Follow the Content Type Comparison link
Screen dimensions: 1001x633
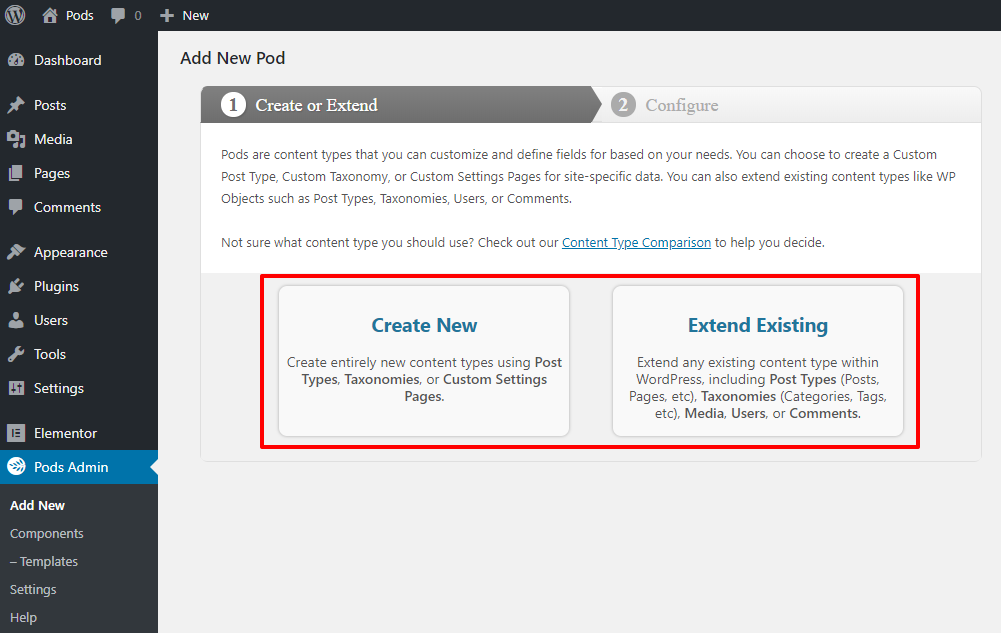point(636,242)
